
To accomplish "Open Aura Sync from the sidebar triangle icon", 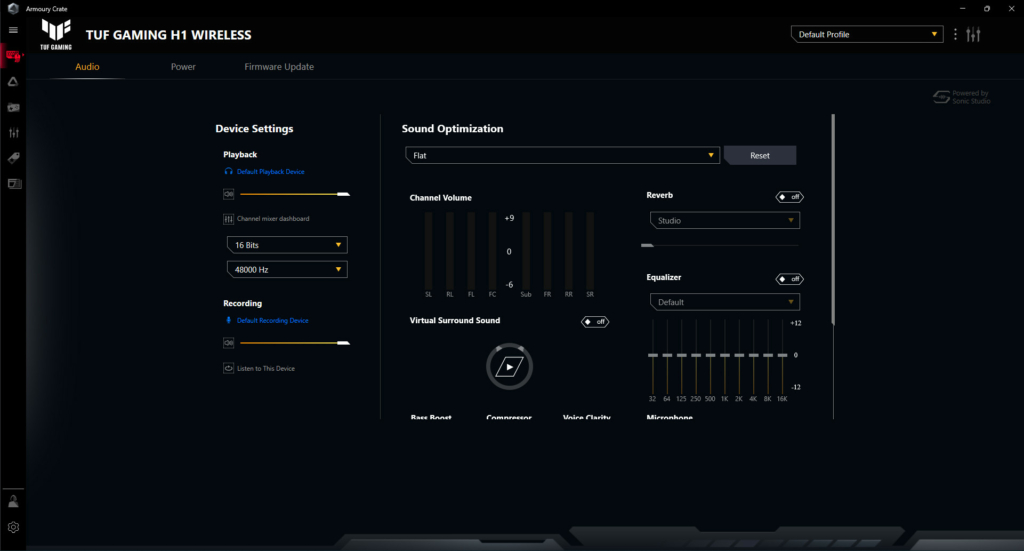I will 13,82.
